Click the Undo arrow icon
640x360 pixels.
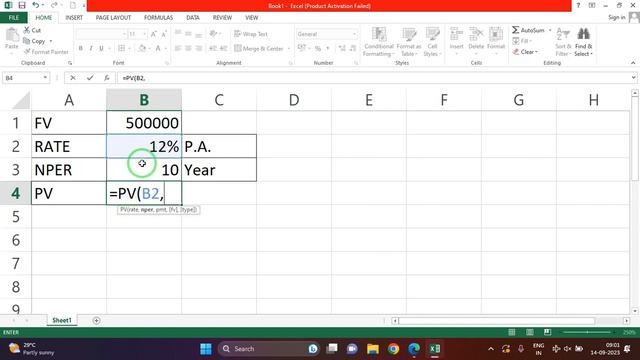pos(36,5)
